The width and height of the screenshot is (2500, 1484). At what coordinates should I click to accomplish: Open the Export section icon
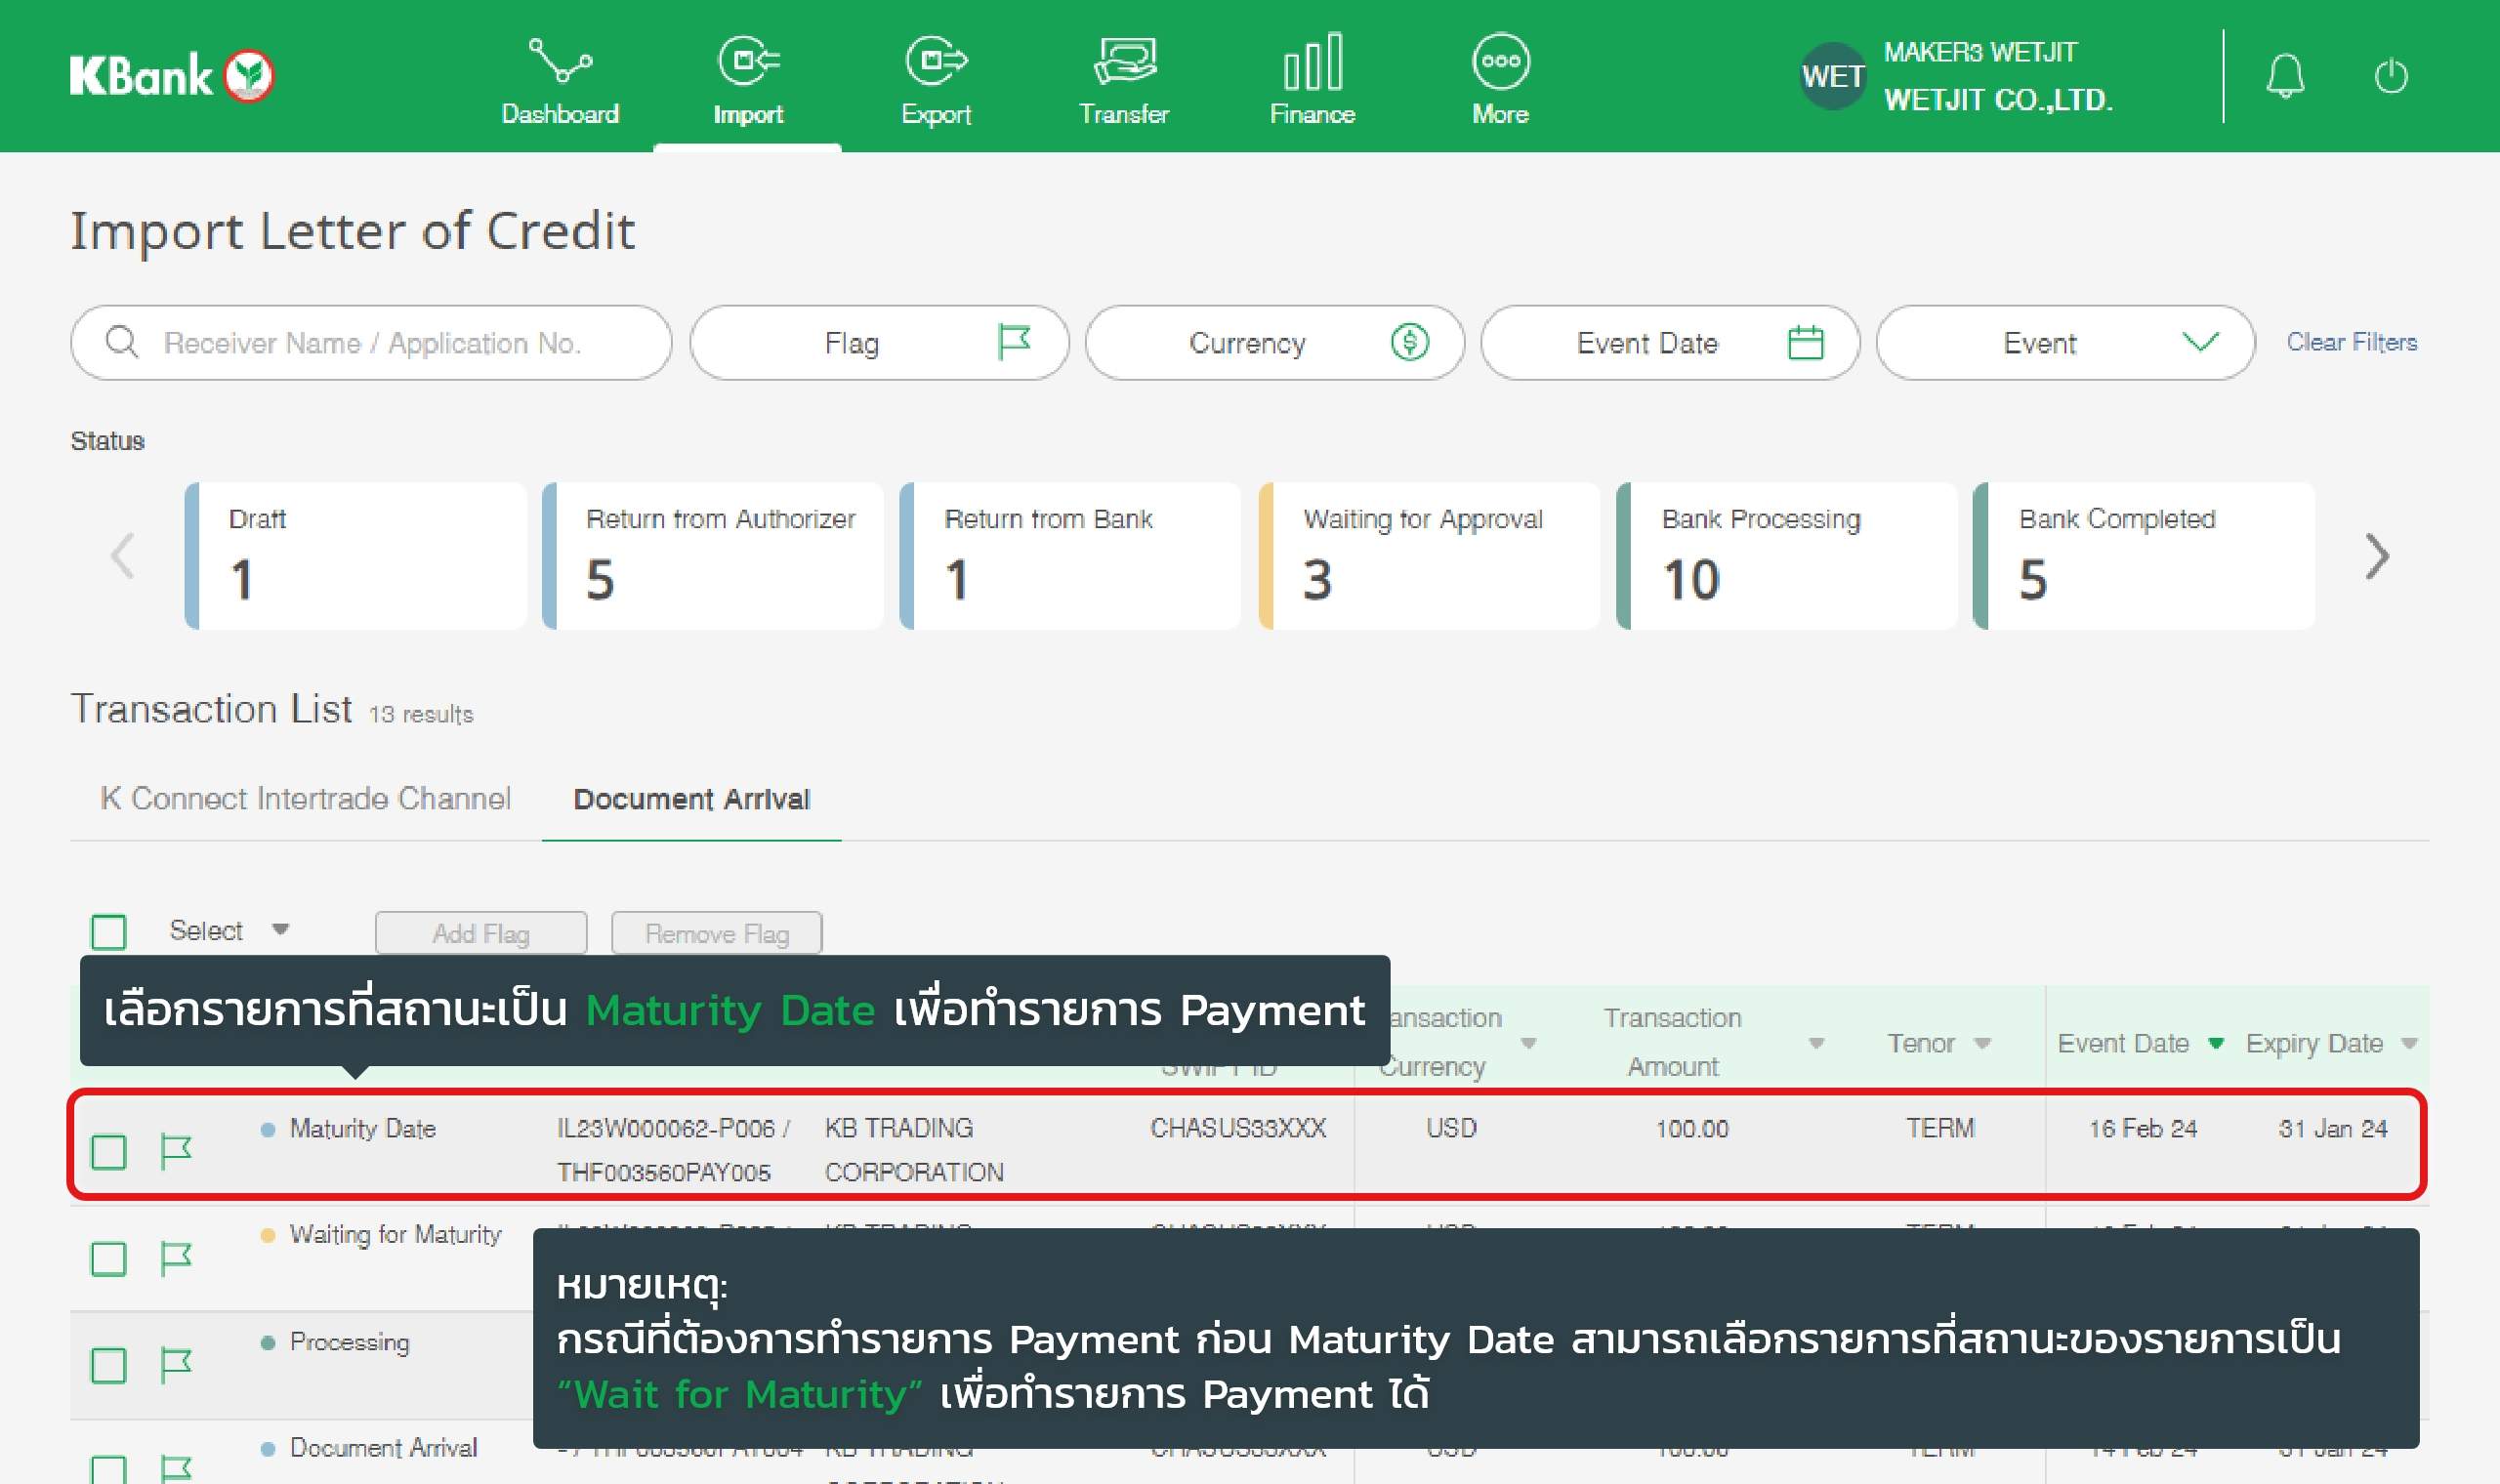pos(935,62)
